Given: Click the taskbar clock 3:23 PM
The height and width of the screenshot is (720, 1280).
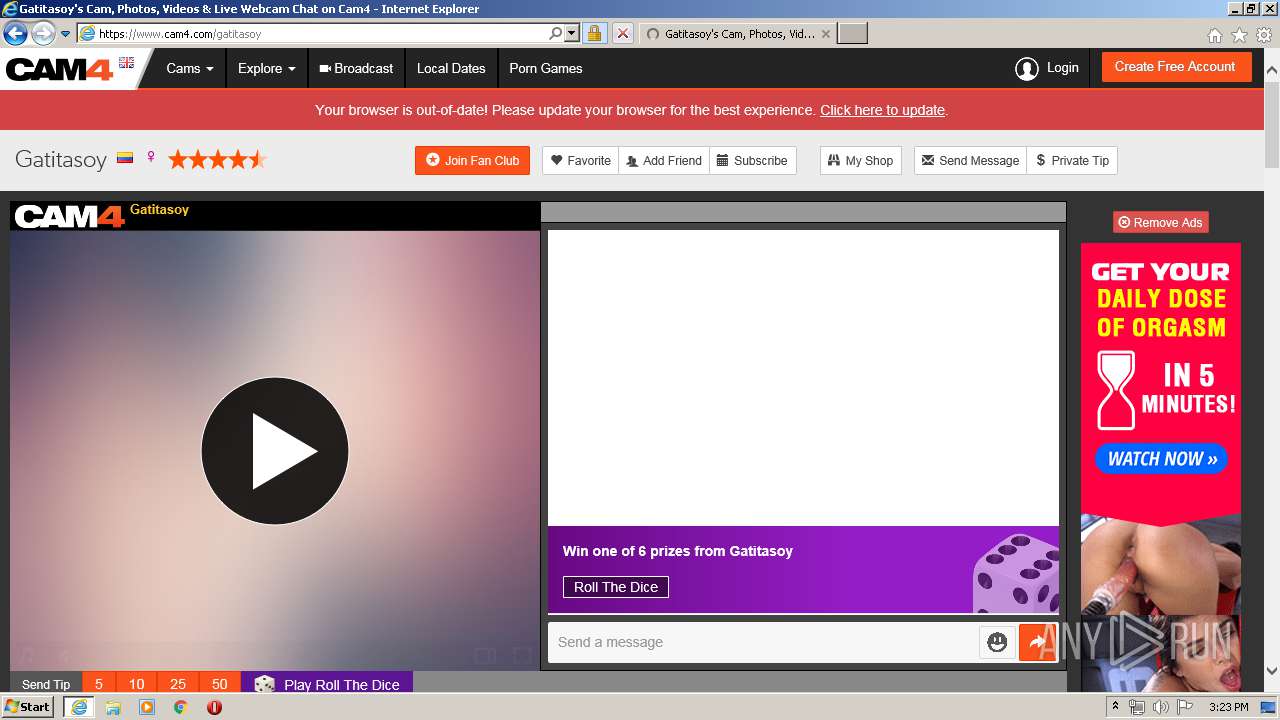Looking at the screenshot, I should [1228, 707].
